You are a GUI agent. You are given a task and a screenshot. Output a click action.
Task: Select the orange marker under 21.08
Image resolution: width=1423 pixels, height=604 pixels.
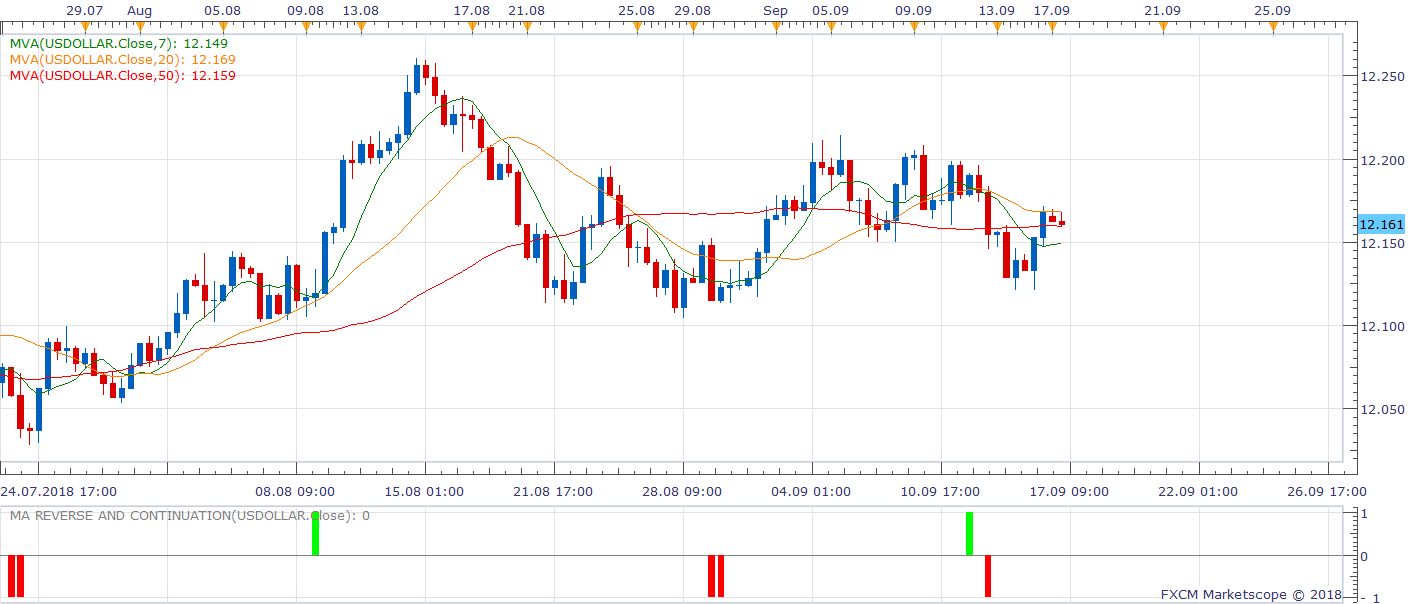tap(526, 28)
